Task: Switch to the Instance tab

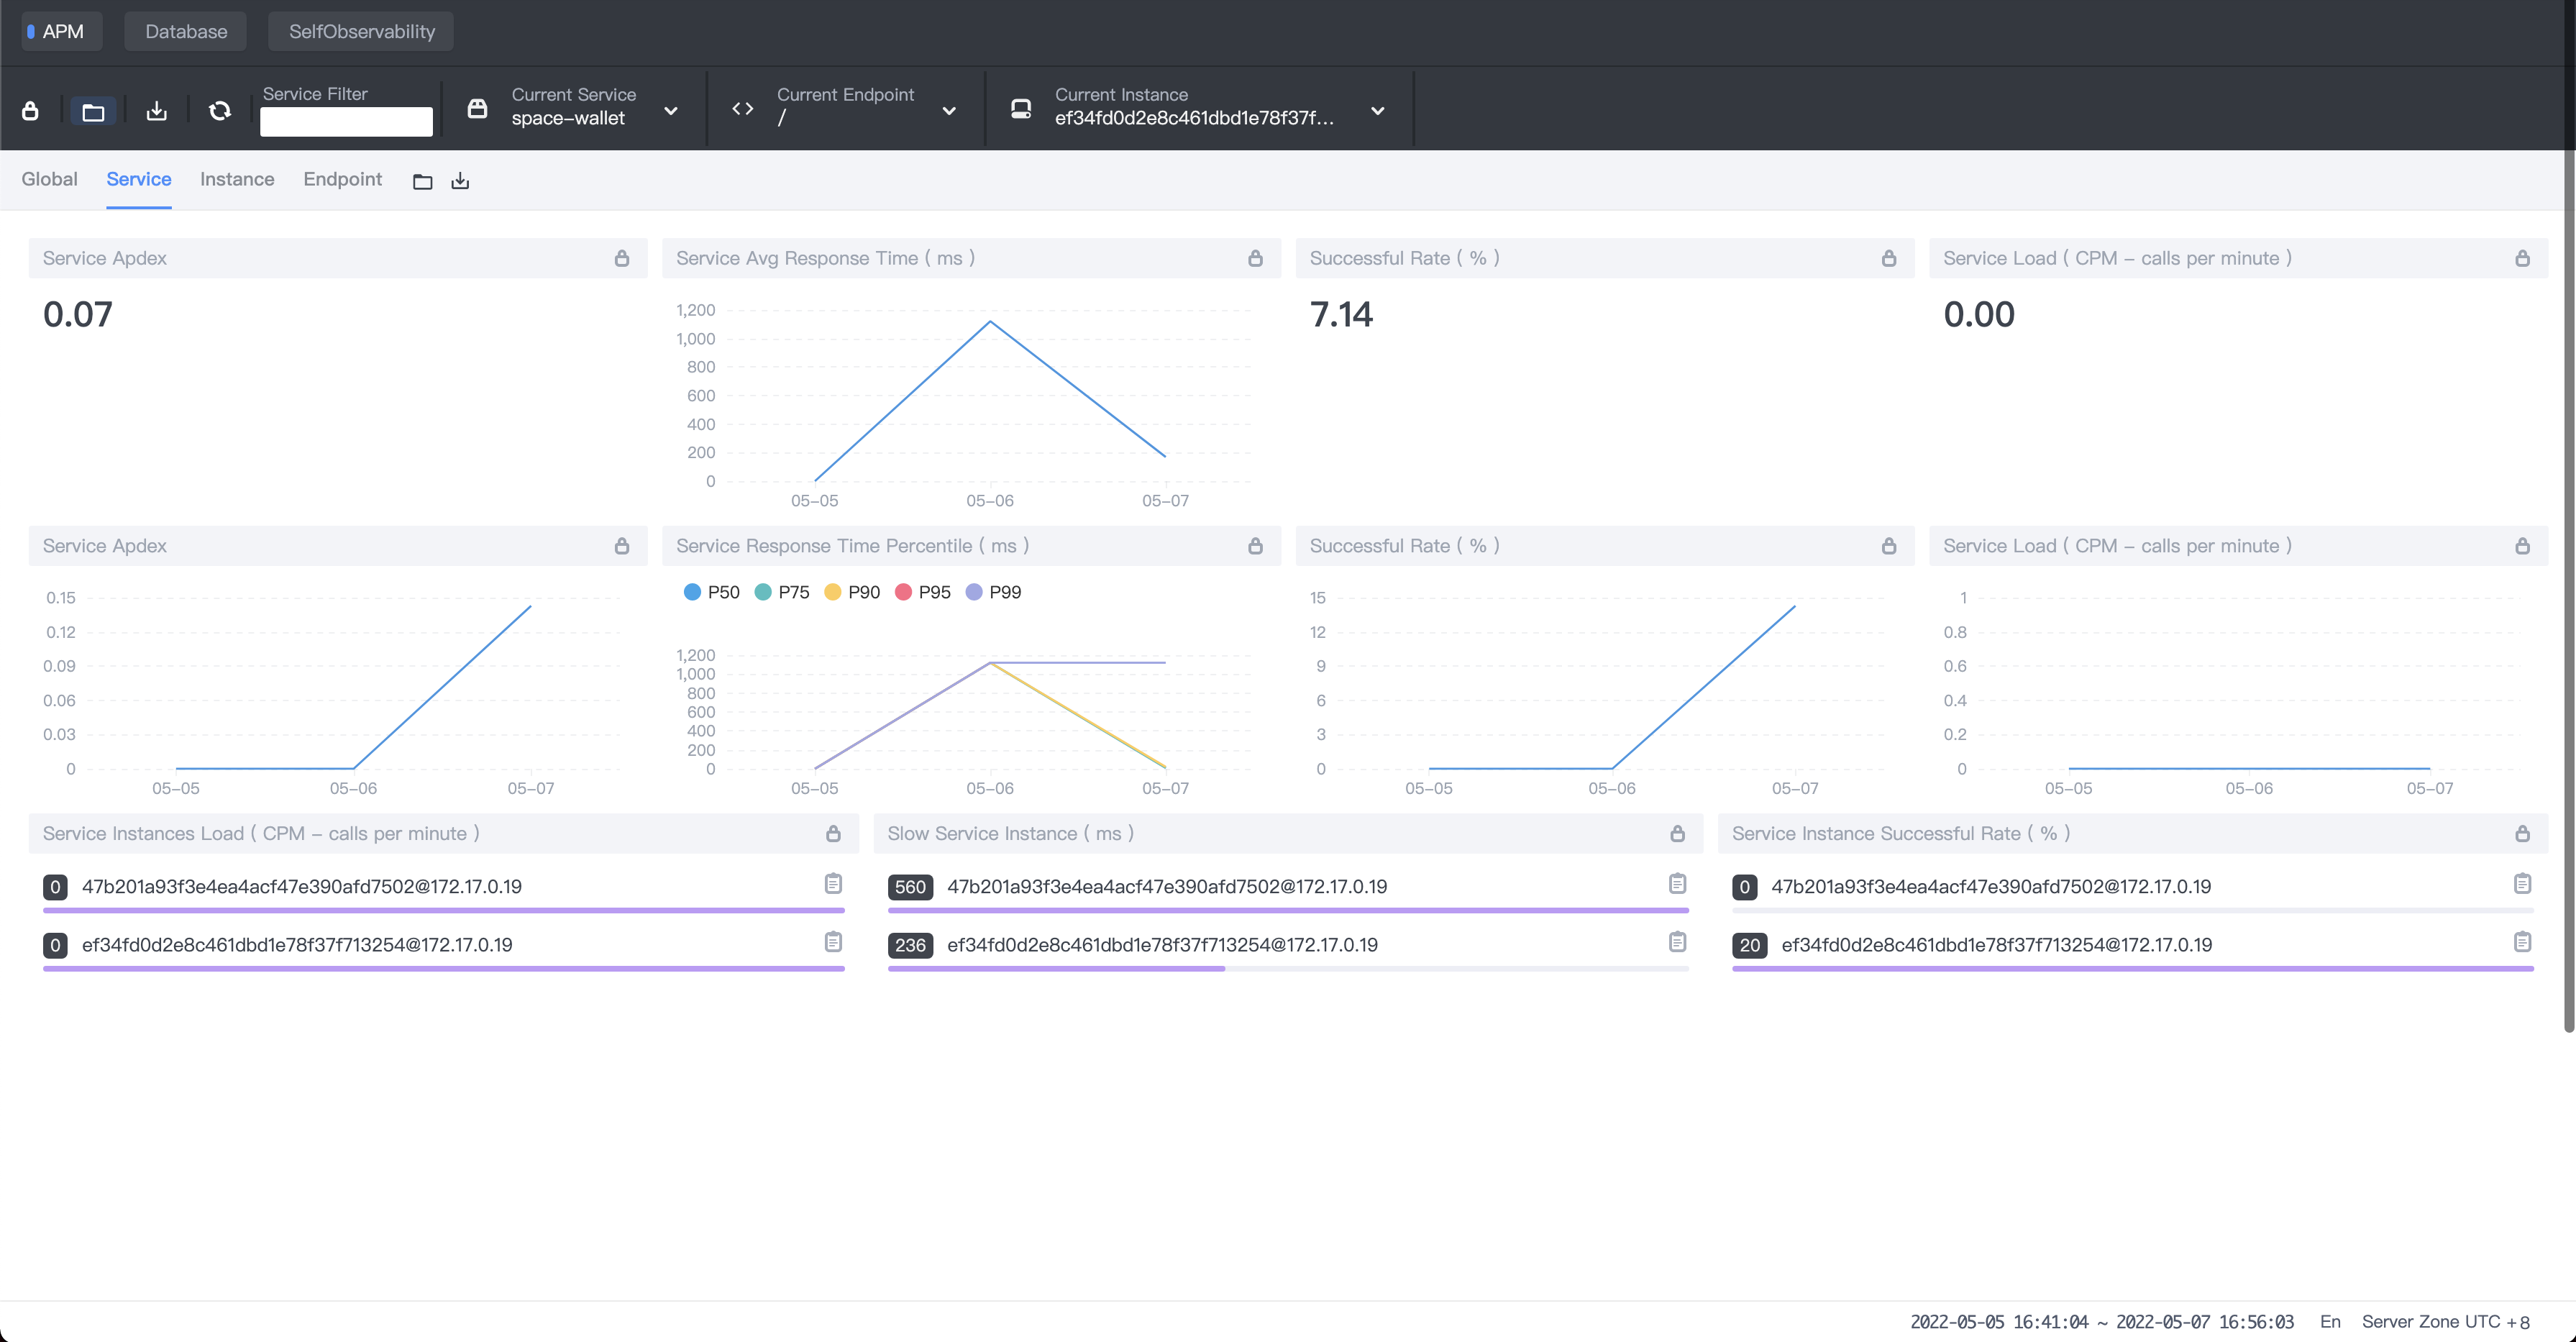Action: pyautogui.click(x=237, y=179)
